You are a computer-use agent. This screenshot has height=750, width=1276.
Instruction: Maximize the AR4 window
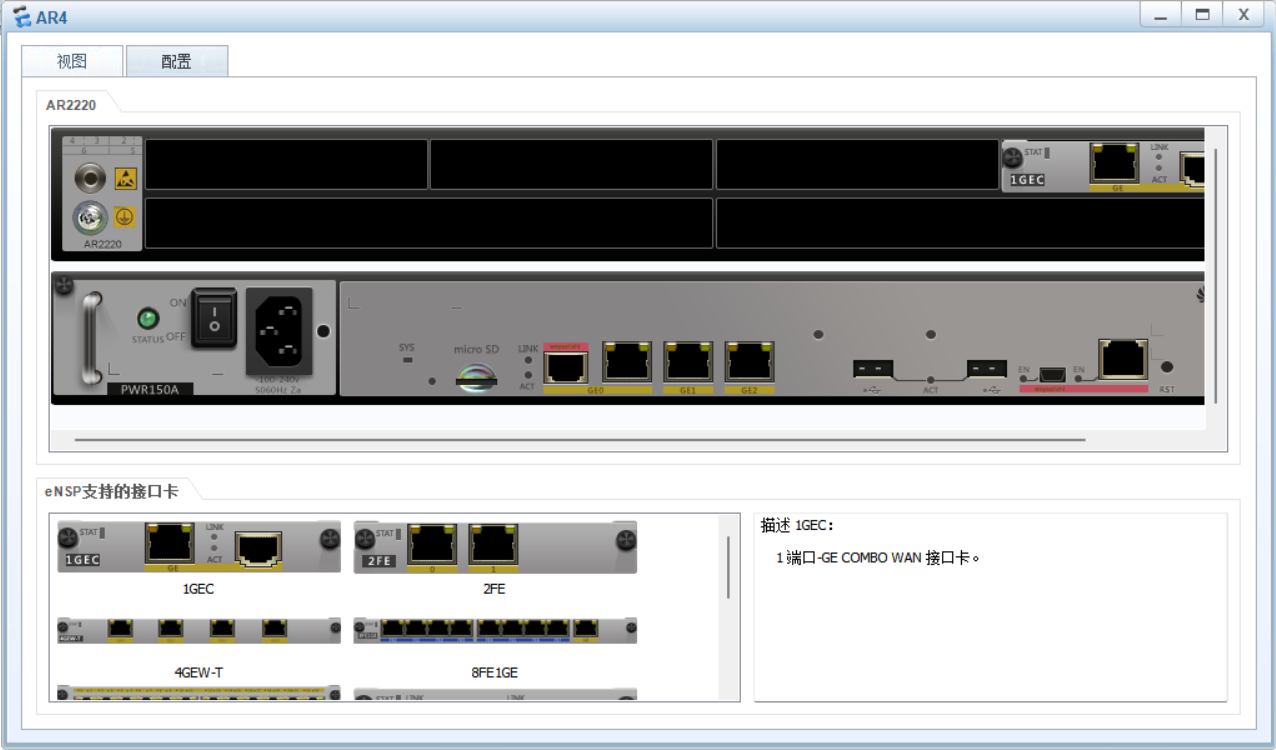(x=1202, y=14)
